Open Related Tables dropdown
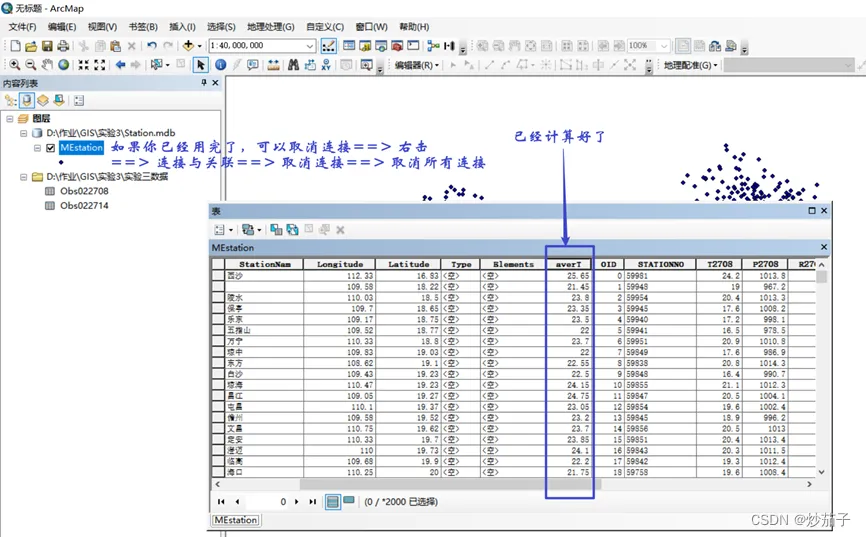This screenshot has width=866, height=537. 251,230
